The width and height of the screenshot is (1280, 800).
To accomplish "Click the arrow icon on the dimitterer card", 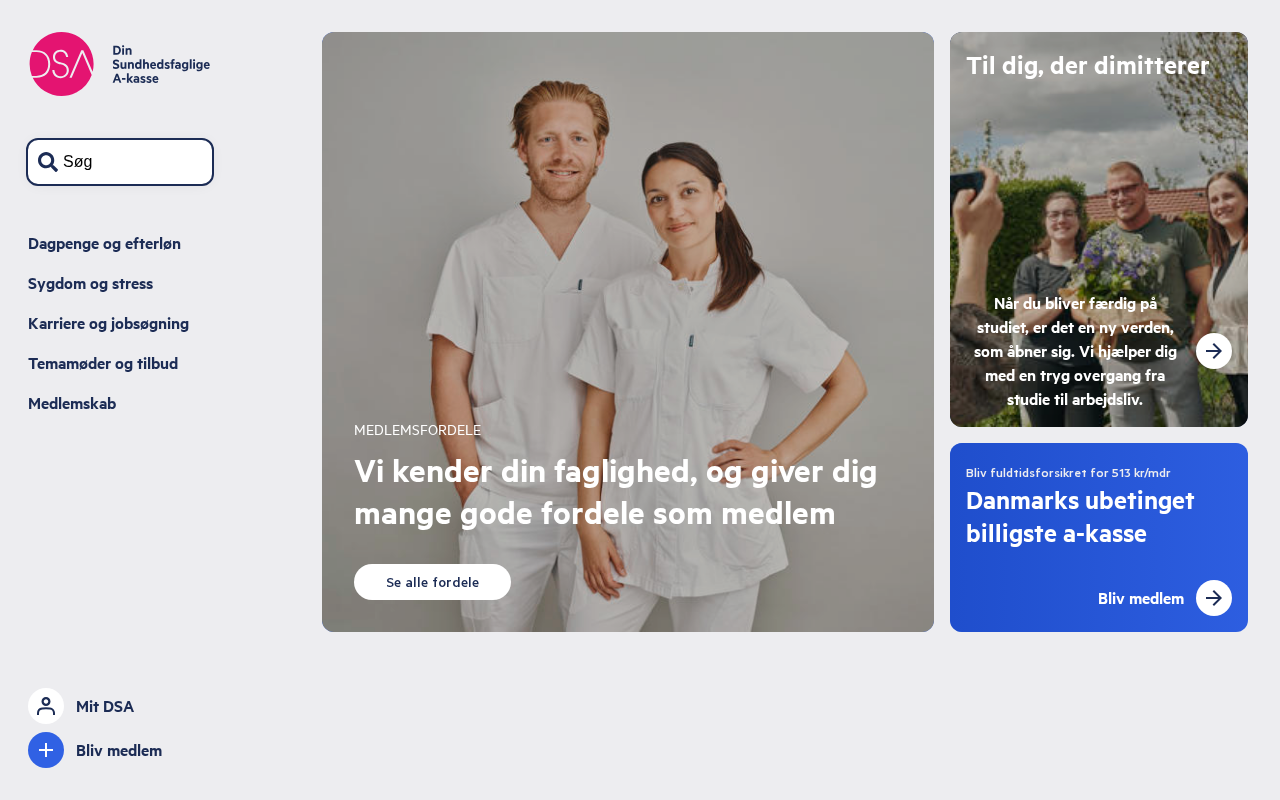I will (x=1214, y=351).
